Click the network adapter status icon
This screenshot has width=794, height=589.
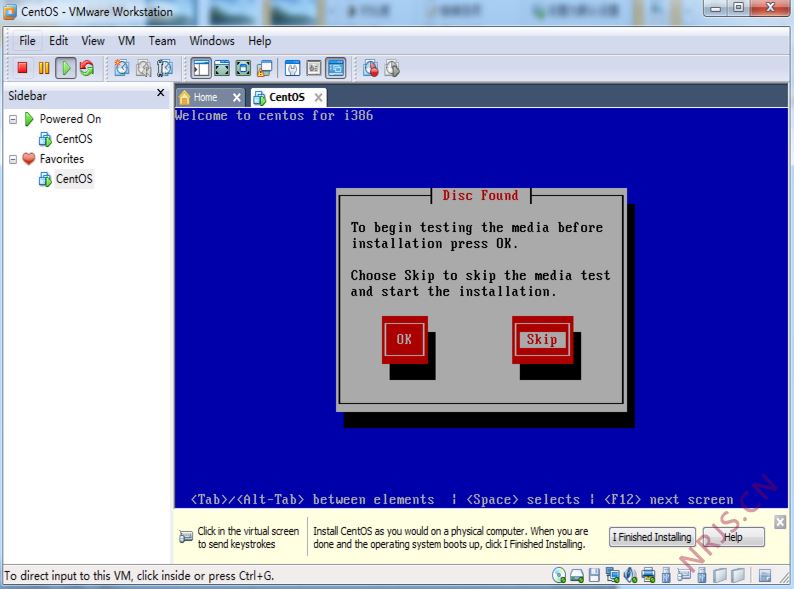click(613, 575)
